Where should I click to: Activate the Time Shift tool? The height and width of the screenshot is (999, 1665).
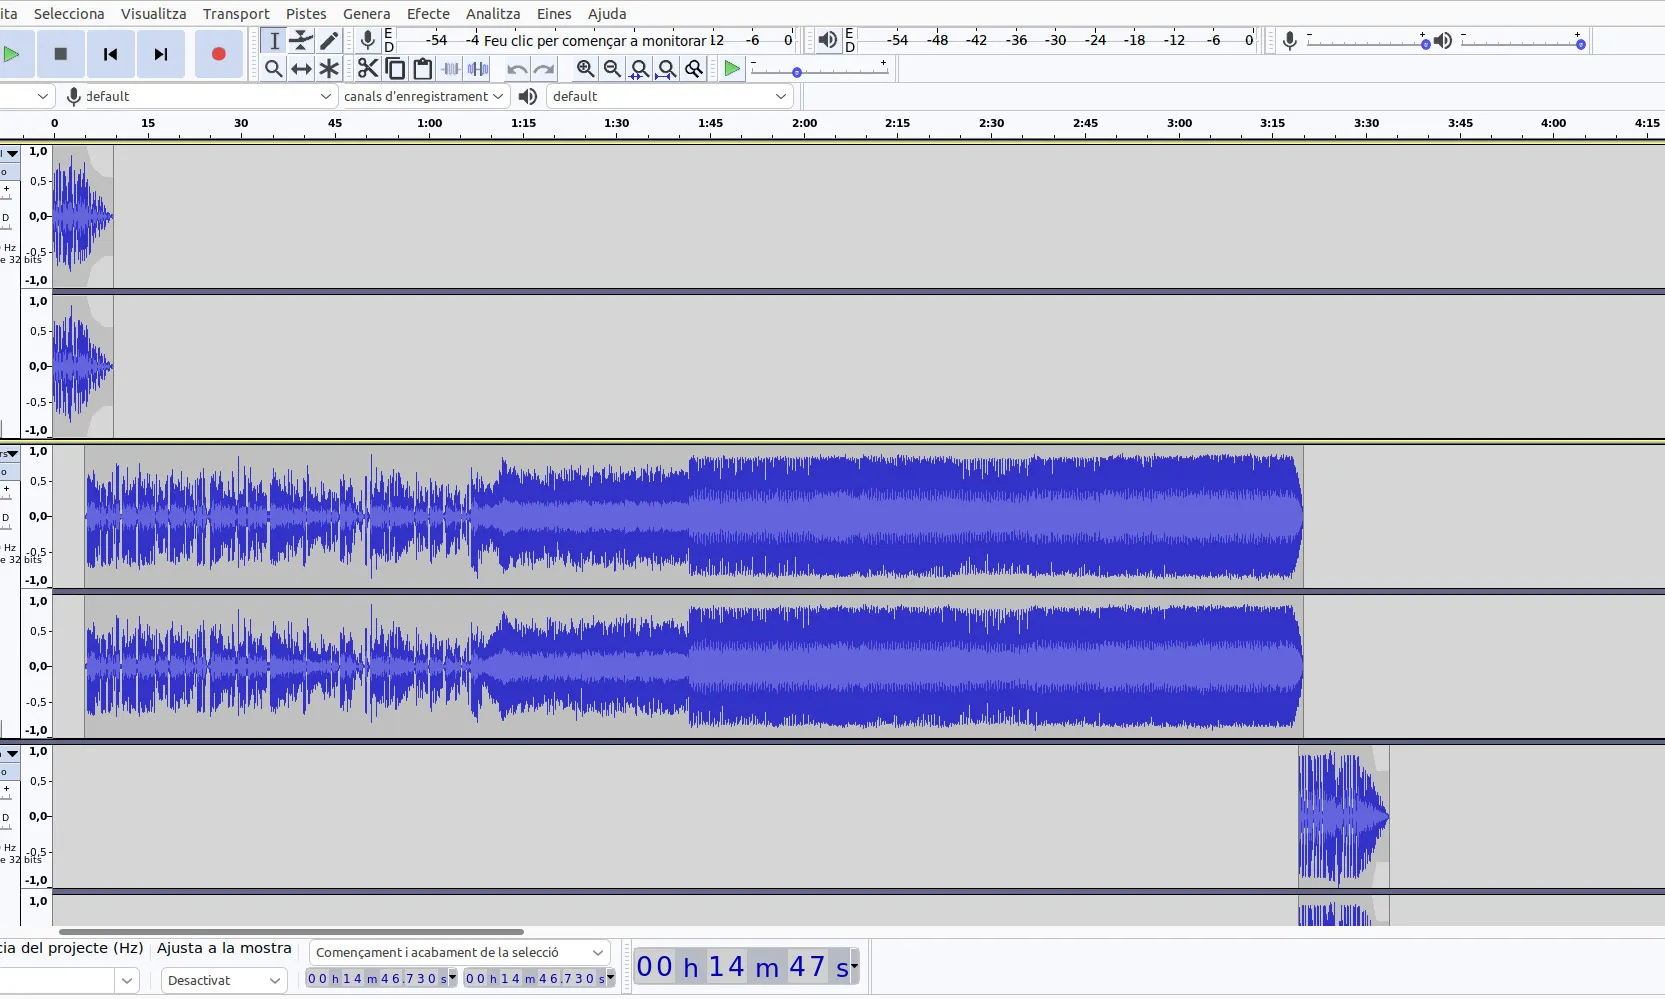click(301, 68)
